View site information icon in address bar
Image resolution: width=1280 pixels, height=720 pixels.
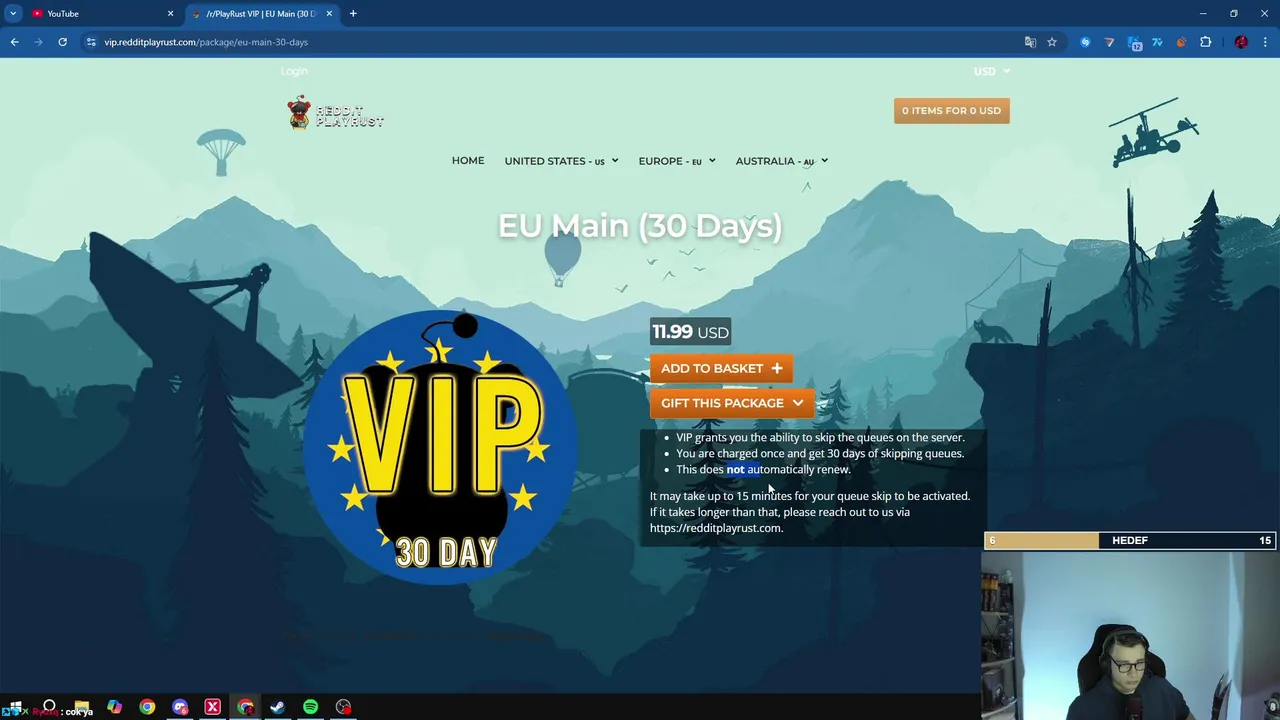click(x=91, y=42)
